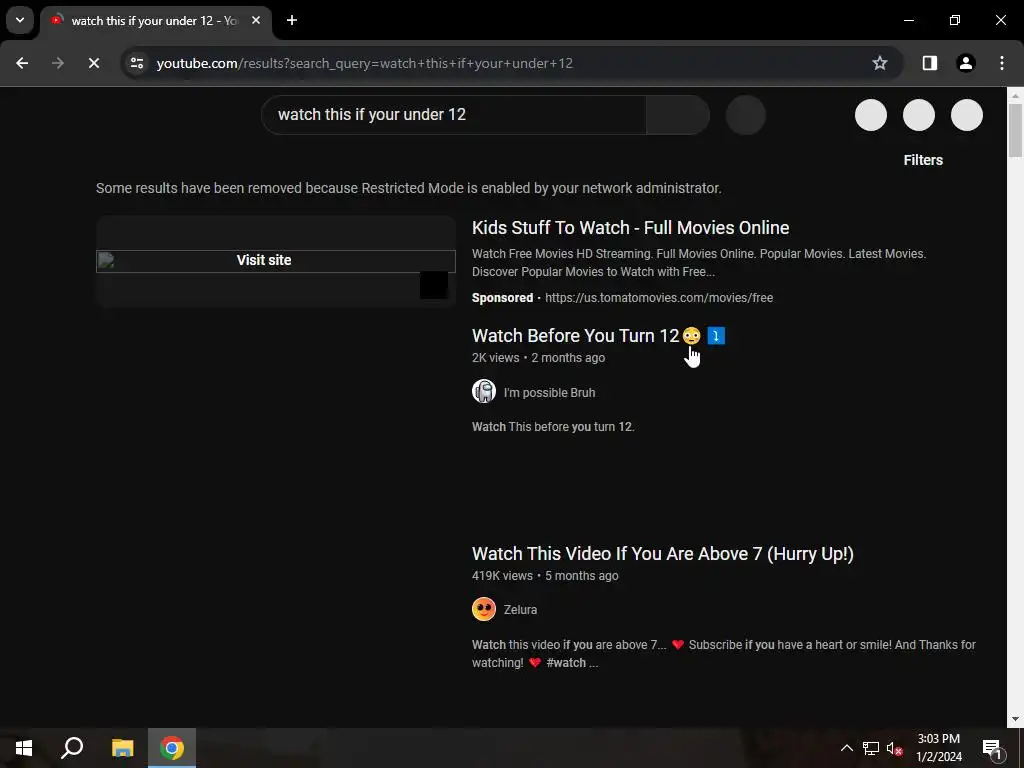This screenshot has width=1024, height=768.
Task: Click the '419K views' text
Action: [502, 575]
